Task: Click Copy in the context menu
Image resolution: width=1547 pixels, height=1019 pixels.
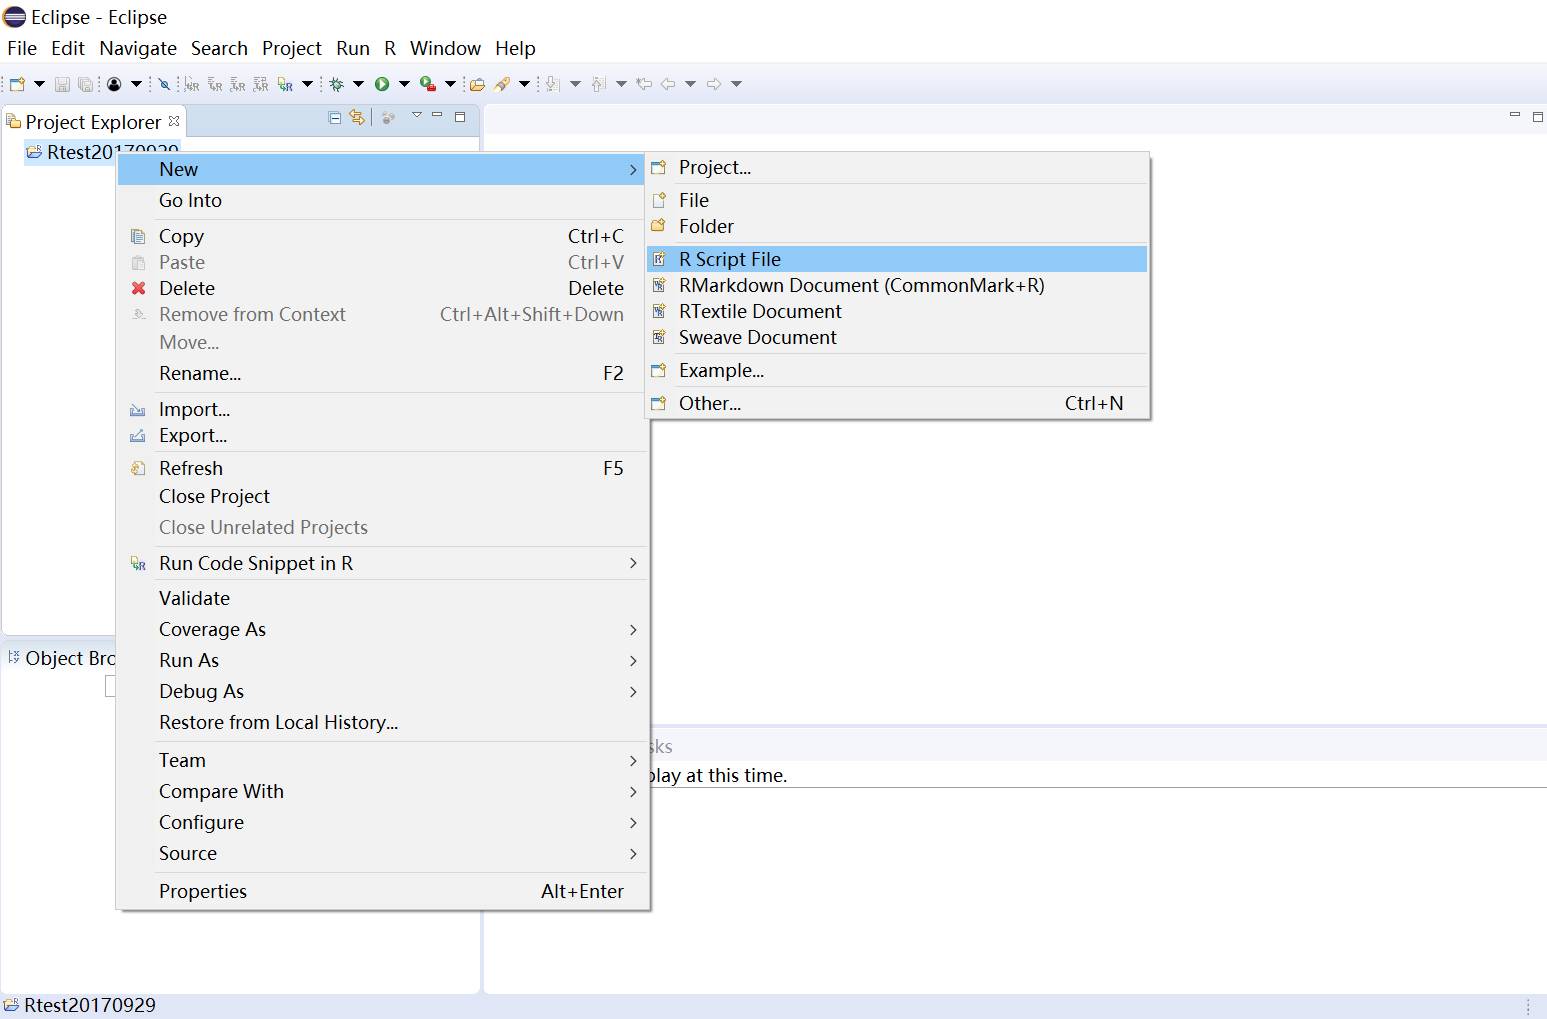Action: click(382, 236)
